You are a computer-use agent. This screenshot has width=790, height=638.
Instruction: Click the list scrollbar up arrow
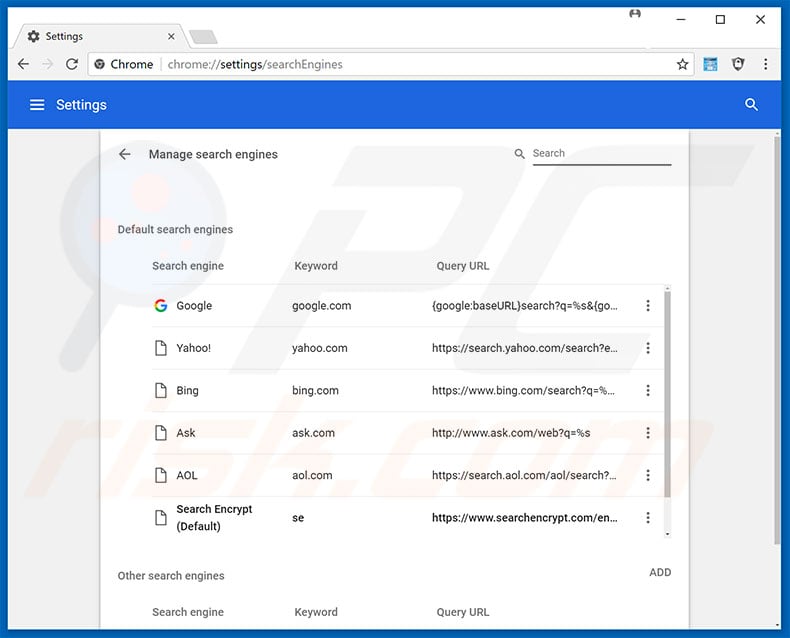[667, 289]
